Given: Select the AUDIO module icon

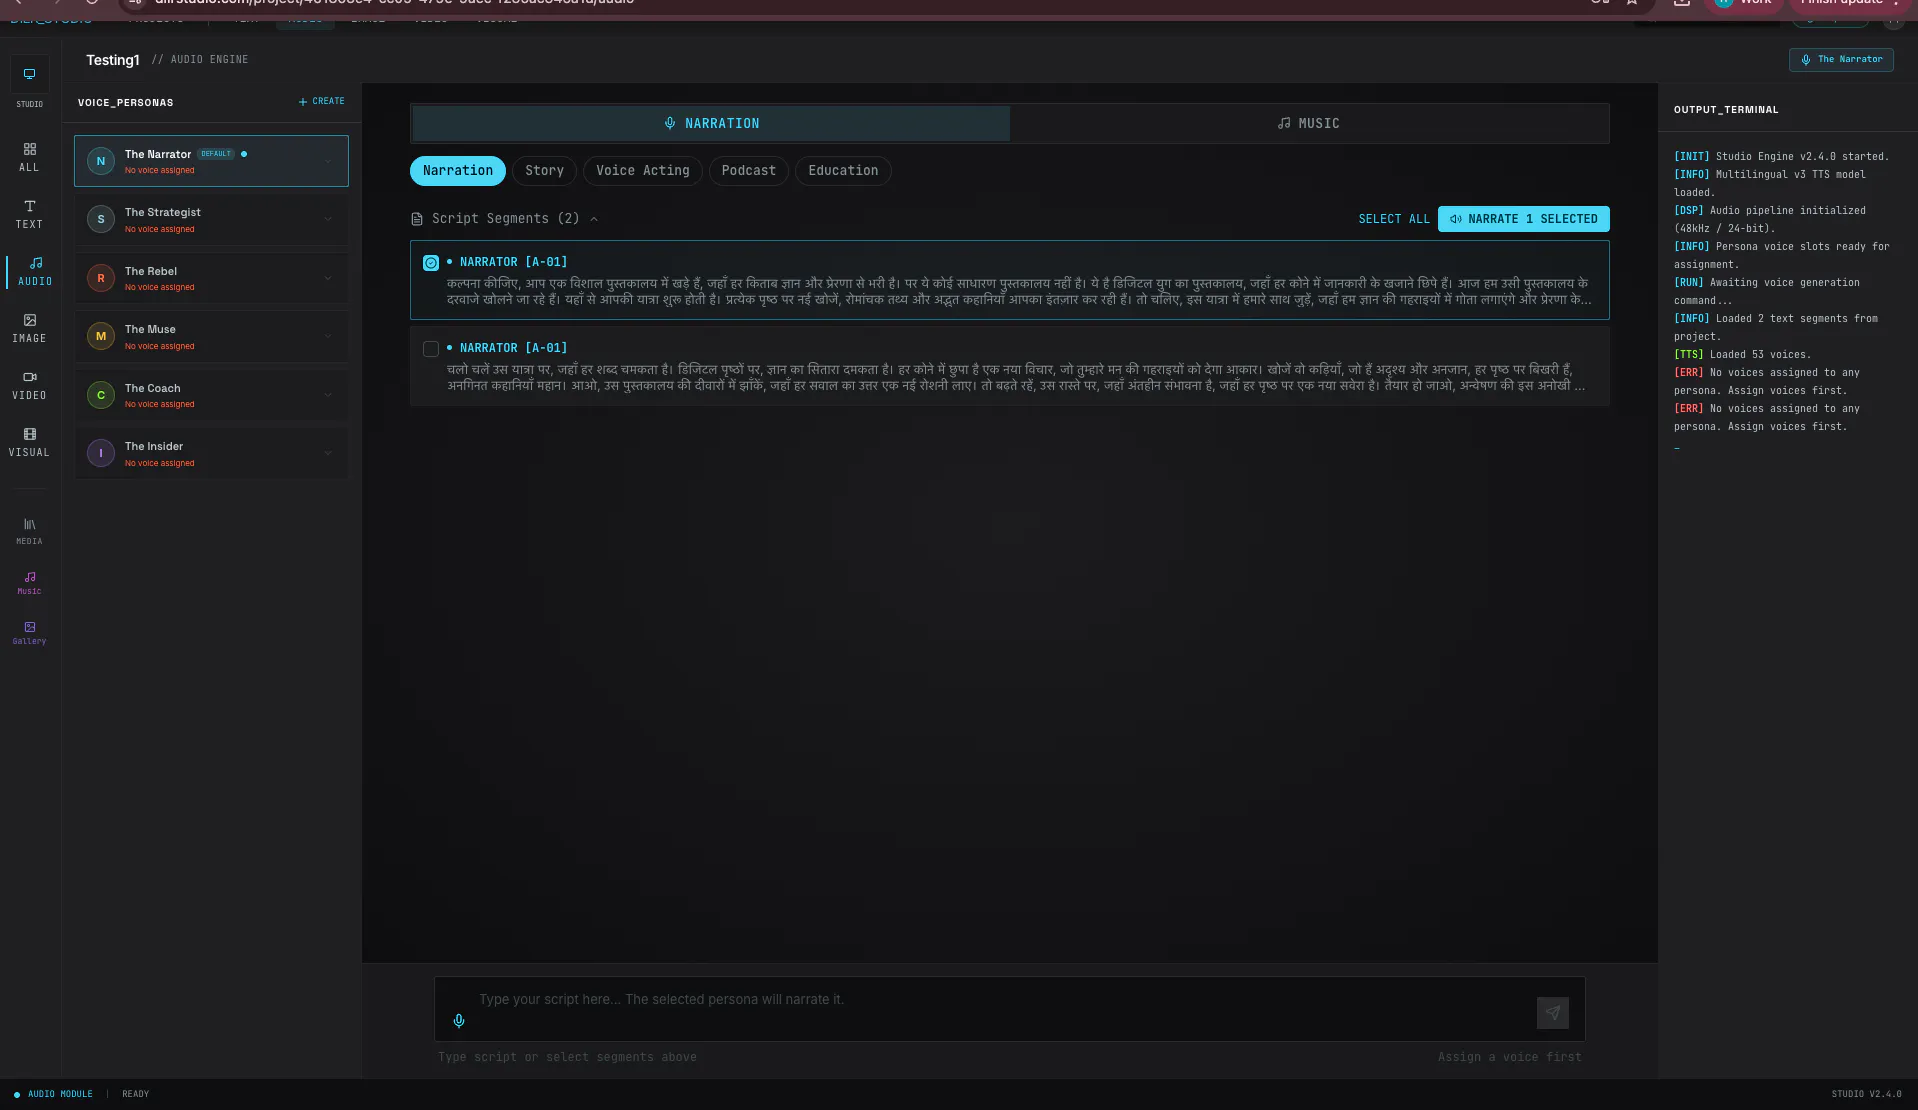Looking at the screenshot, I should [35, 271].
